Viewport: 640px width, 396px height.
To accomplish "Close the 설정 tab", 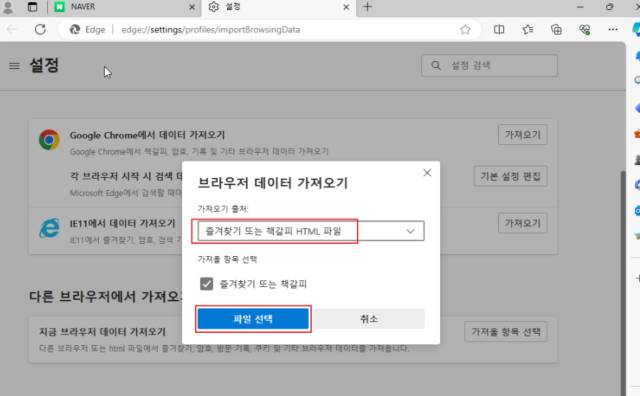I will 346,7.
